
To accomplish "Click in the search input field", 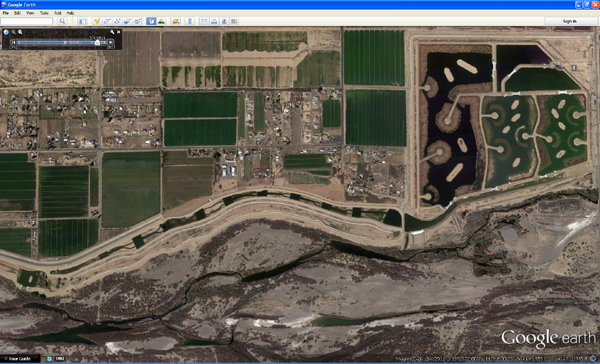I will pos(26,21).
